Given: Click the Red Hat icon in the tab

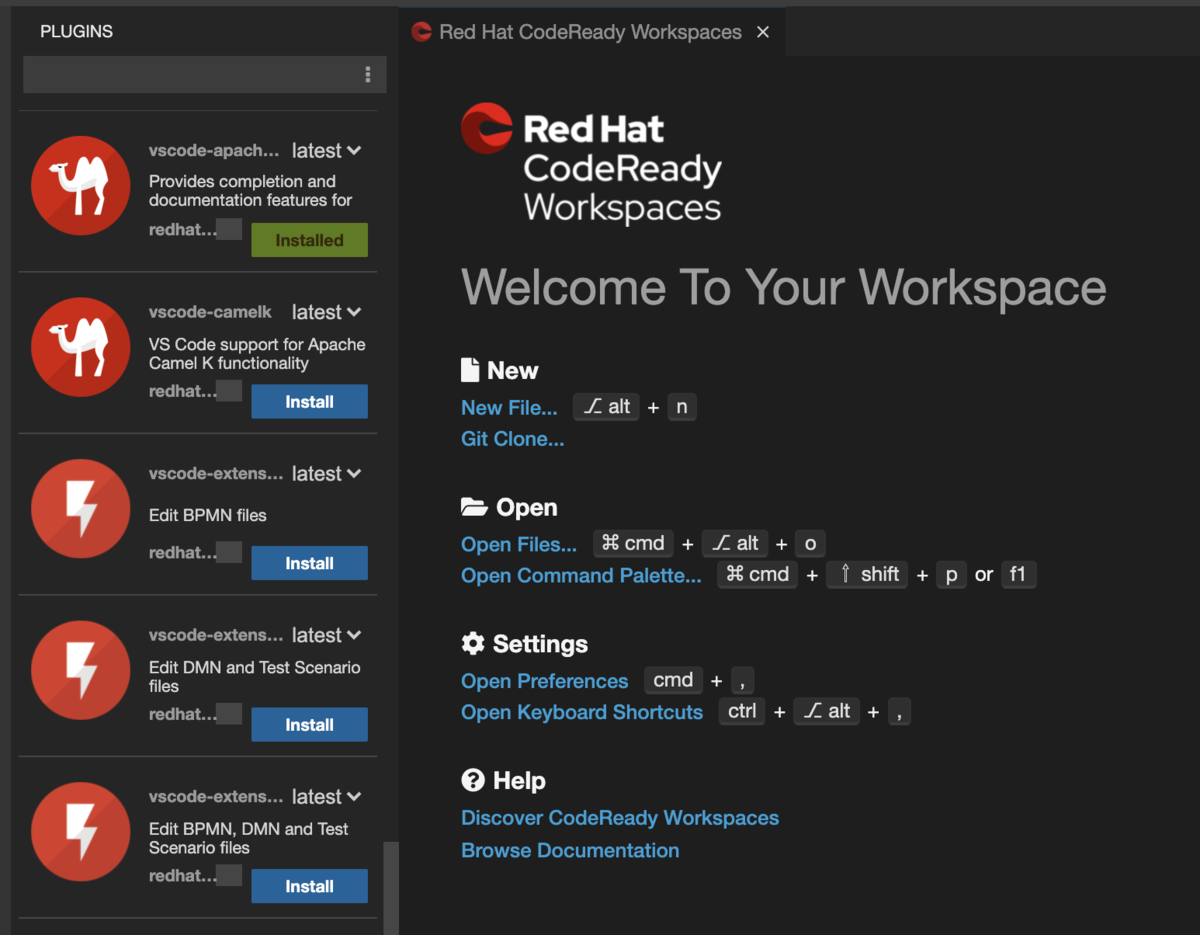Looking at the screenshot, I should (422, 32).
